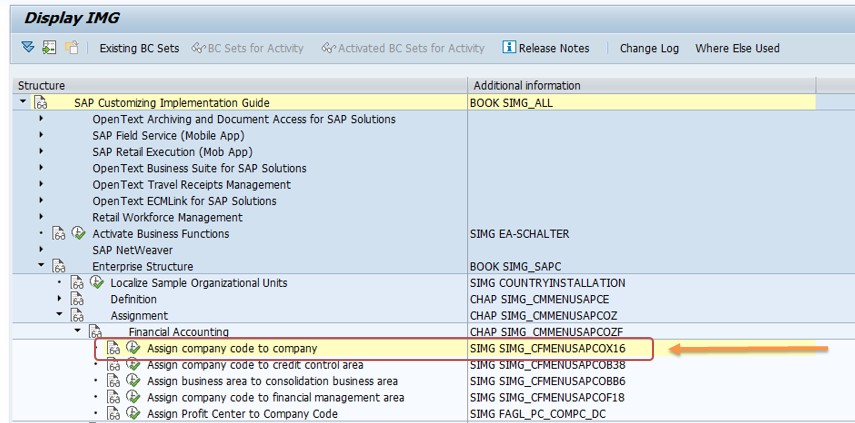Expand OpenText ECMLink for SAP Solutions node
This screenshot has height=423, width=855.
(x=41, y=200)
